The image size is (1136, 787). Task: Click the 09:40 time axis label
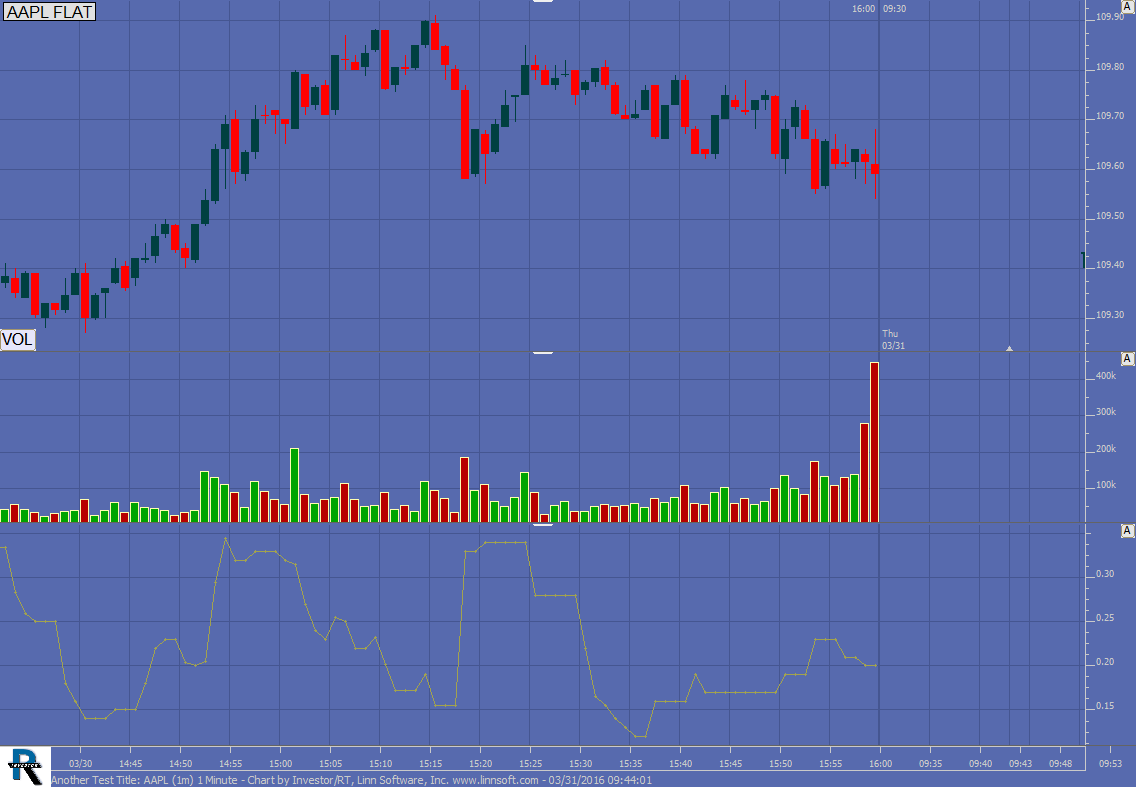(980, 764)
